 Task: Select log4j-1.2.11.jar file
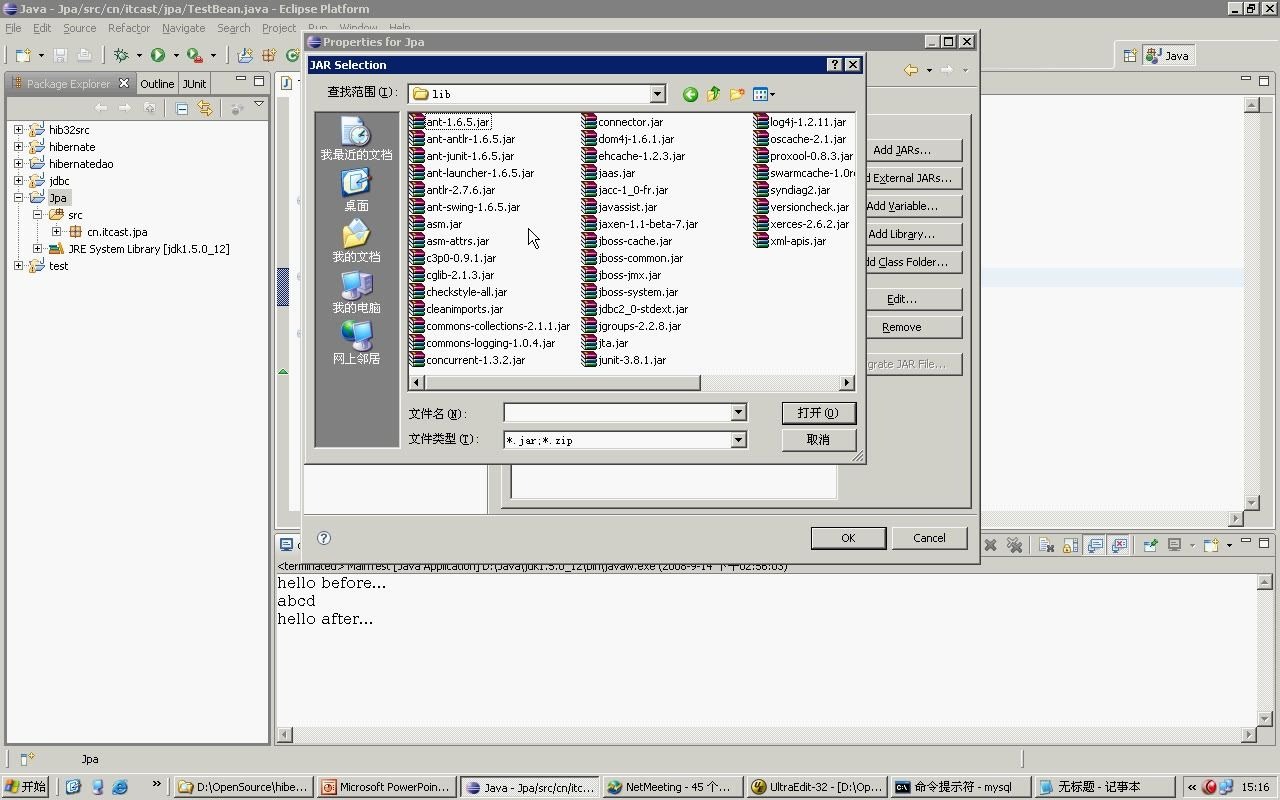pyautogui.click(x=800, y=122)
